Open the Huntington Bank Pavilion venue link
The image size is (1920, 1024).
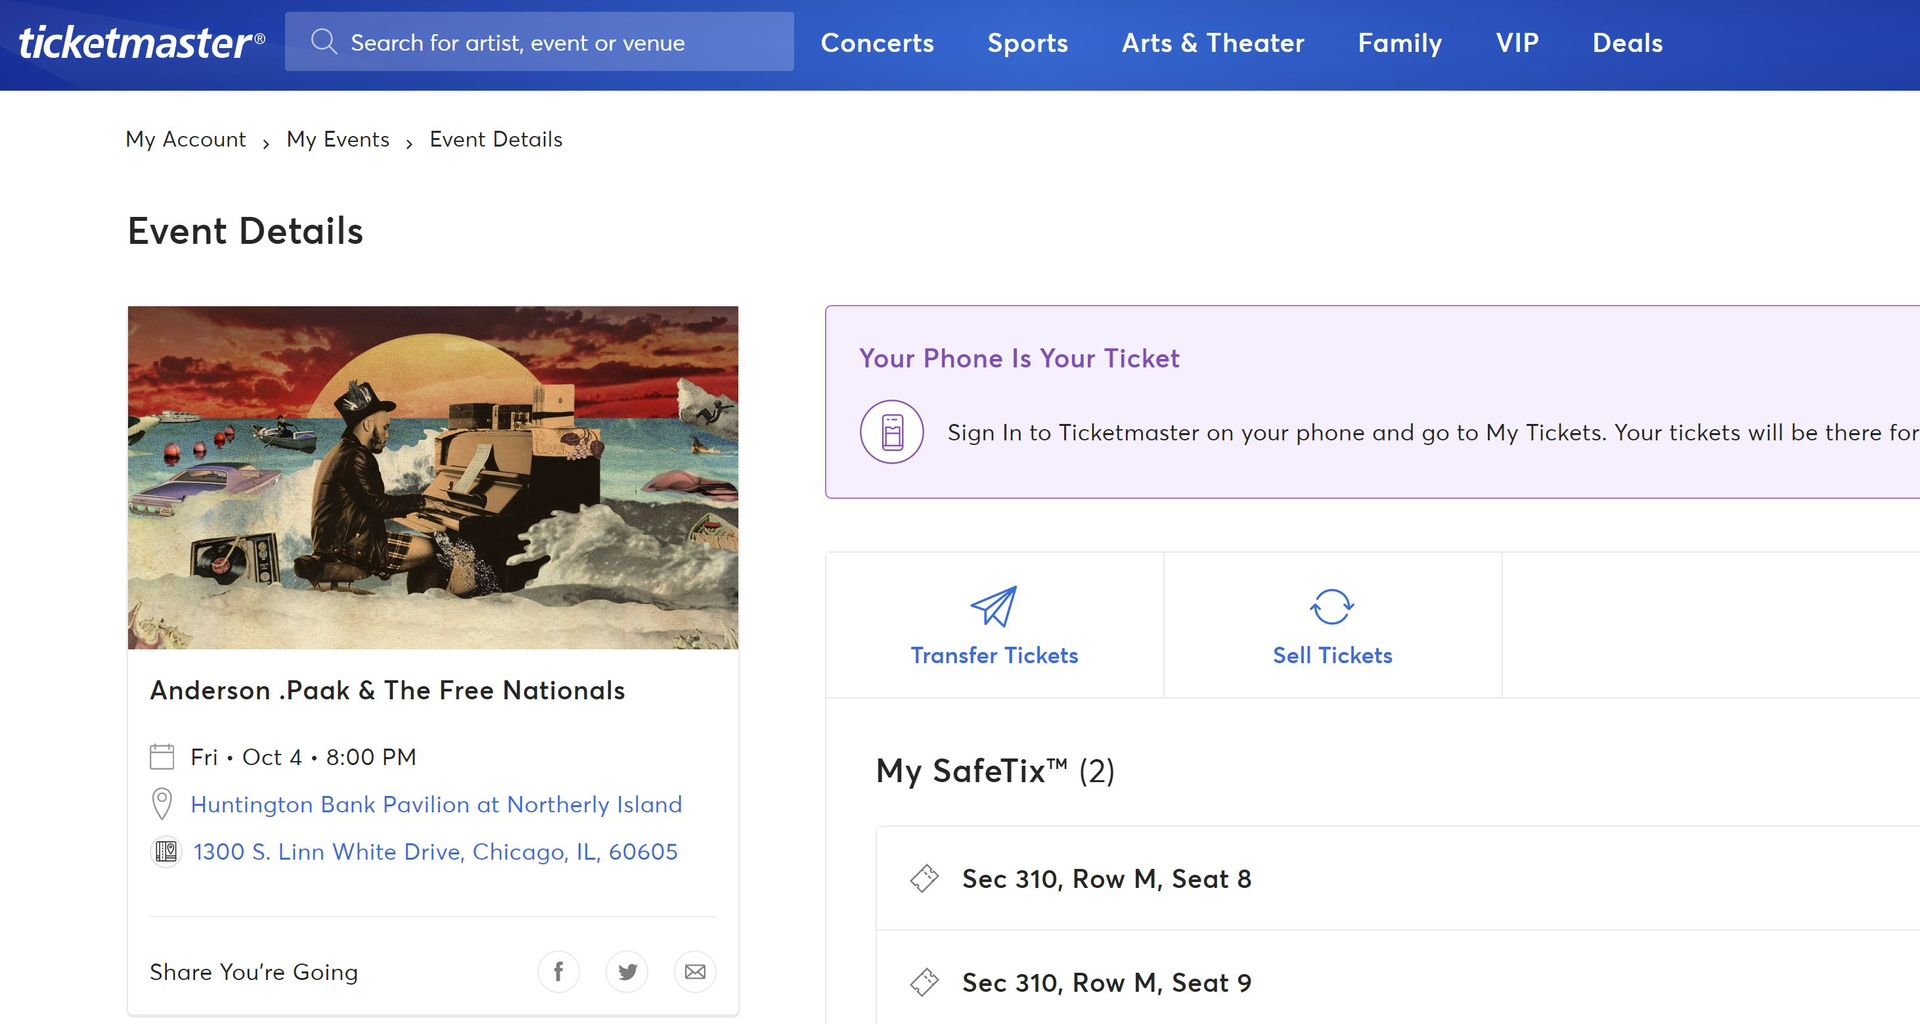[x=436, y=804]
